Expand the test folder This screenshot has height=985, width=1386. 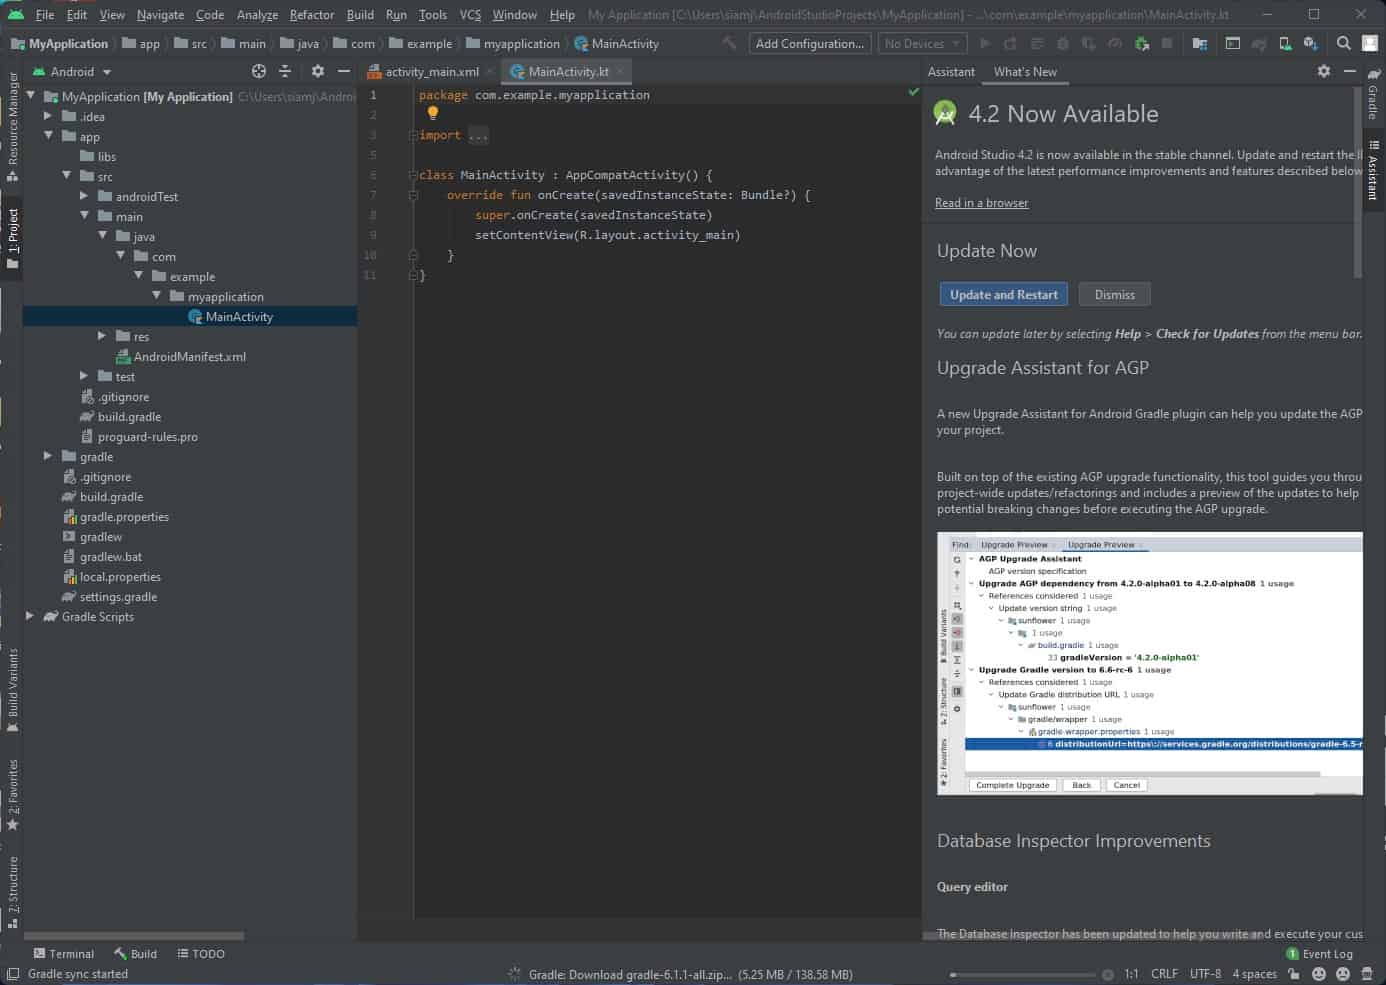(x=84, y=376)
